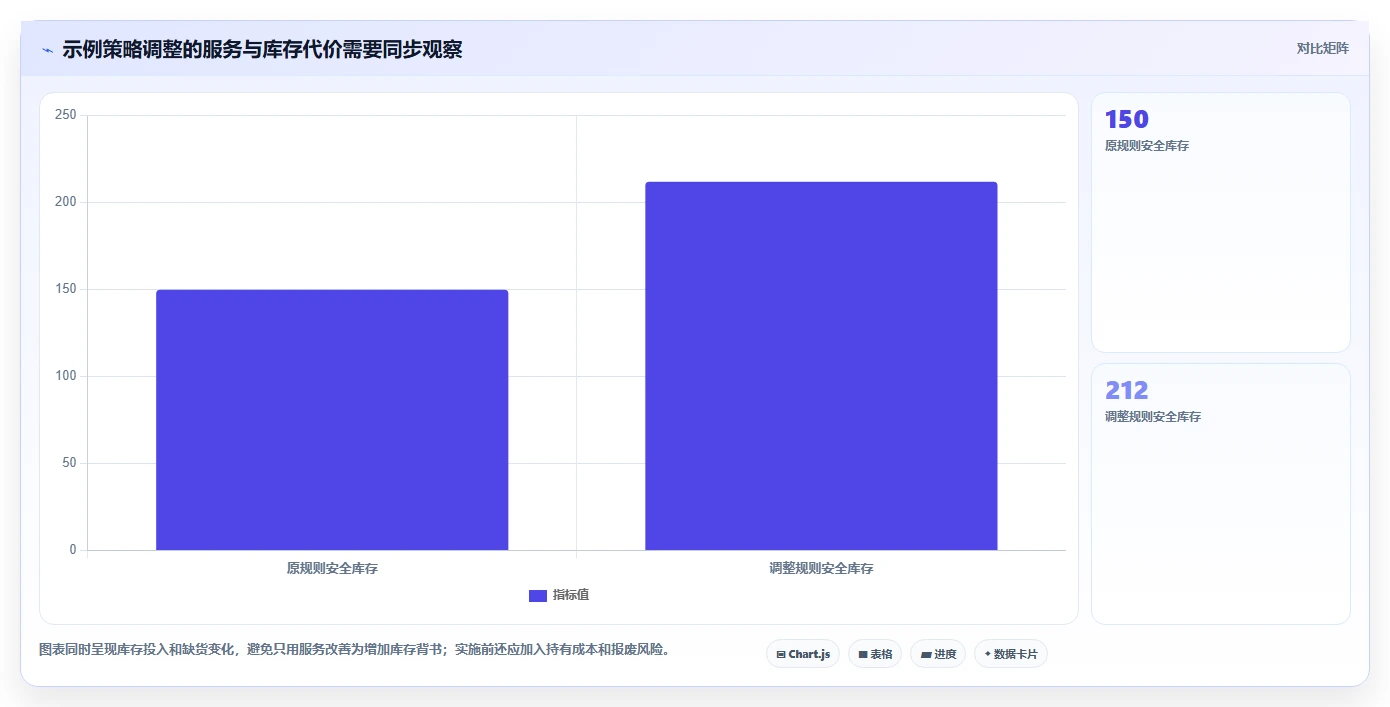This screenshot has height=707, width=1390.
Task: Click 调整规则安全库存 caption in stat card
Action: pyautogui.click(x=1153, y=417)
